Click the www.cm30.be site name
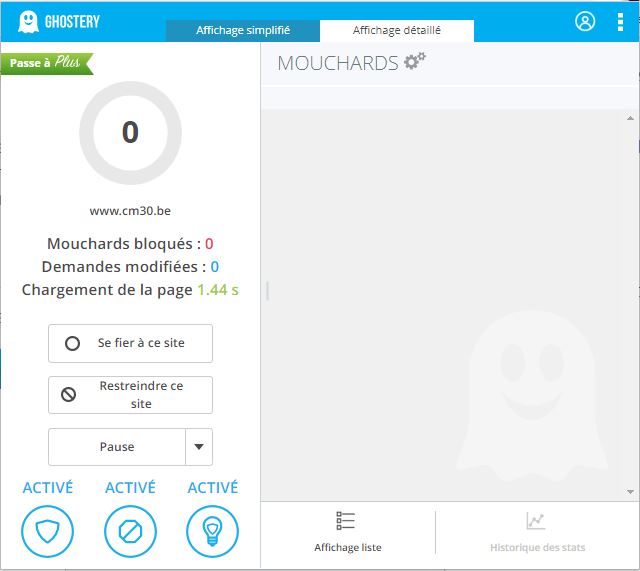This screenshot has height=571, width=640. point(130,211)
